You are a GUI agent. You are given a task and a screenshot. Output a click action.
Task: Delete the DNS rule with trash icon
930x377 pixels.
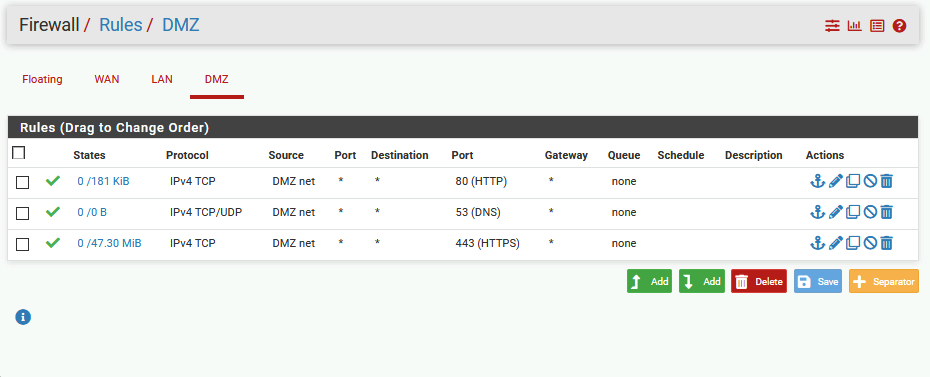tap(886, 212)
